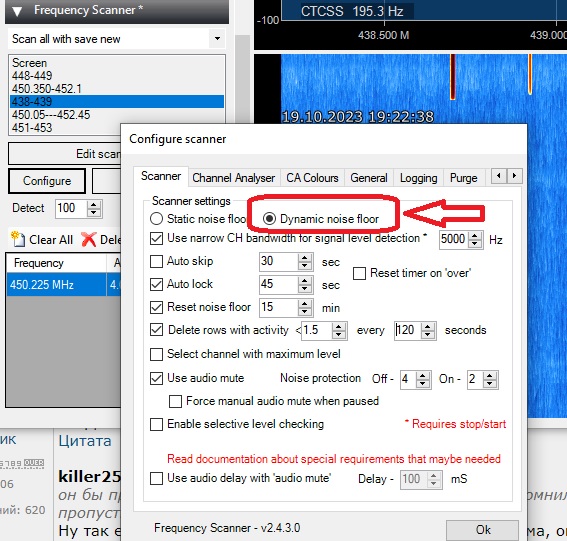Increase narrow CH bandwidth Hz value

click(x=475, y=235)
